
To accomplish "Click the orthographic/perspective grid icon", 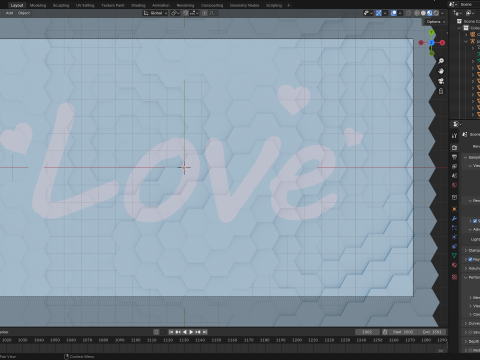I will pos(441,91).
